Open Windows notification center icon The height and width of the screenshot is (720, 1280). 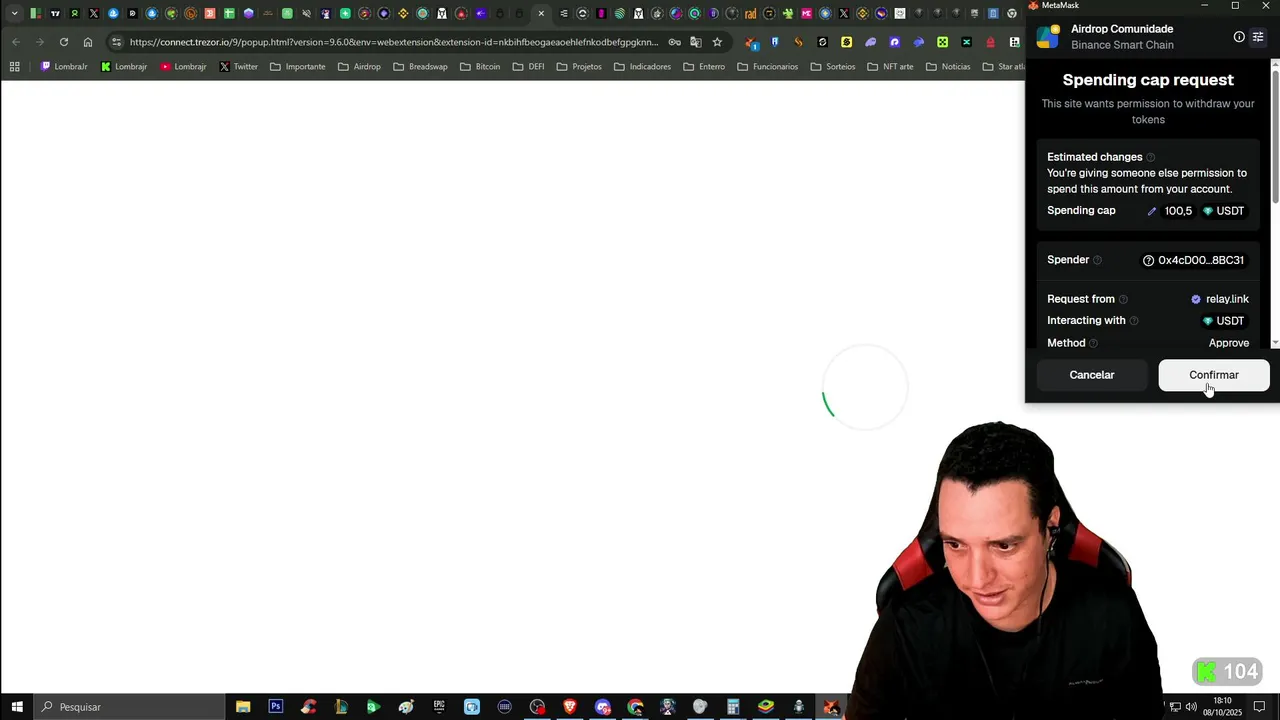pyautogui.click(x=1259, y=707)
